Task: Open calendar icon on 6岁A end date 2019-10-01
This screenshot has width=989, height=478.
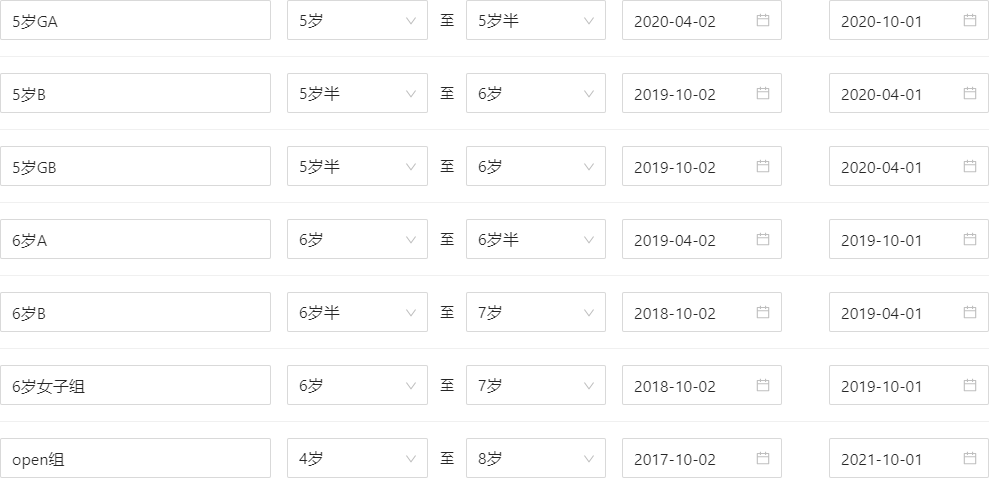Action: coord(970,239)
